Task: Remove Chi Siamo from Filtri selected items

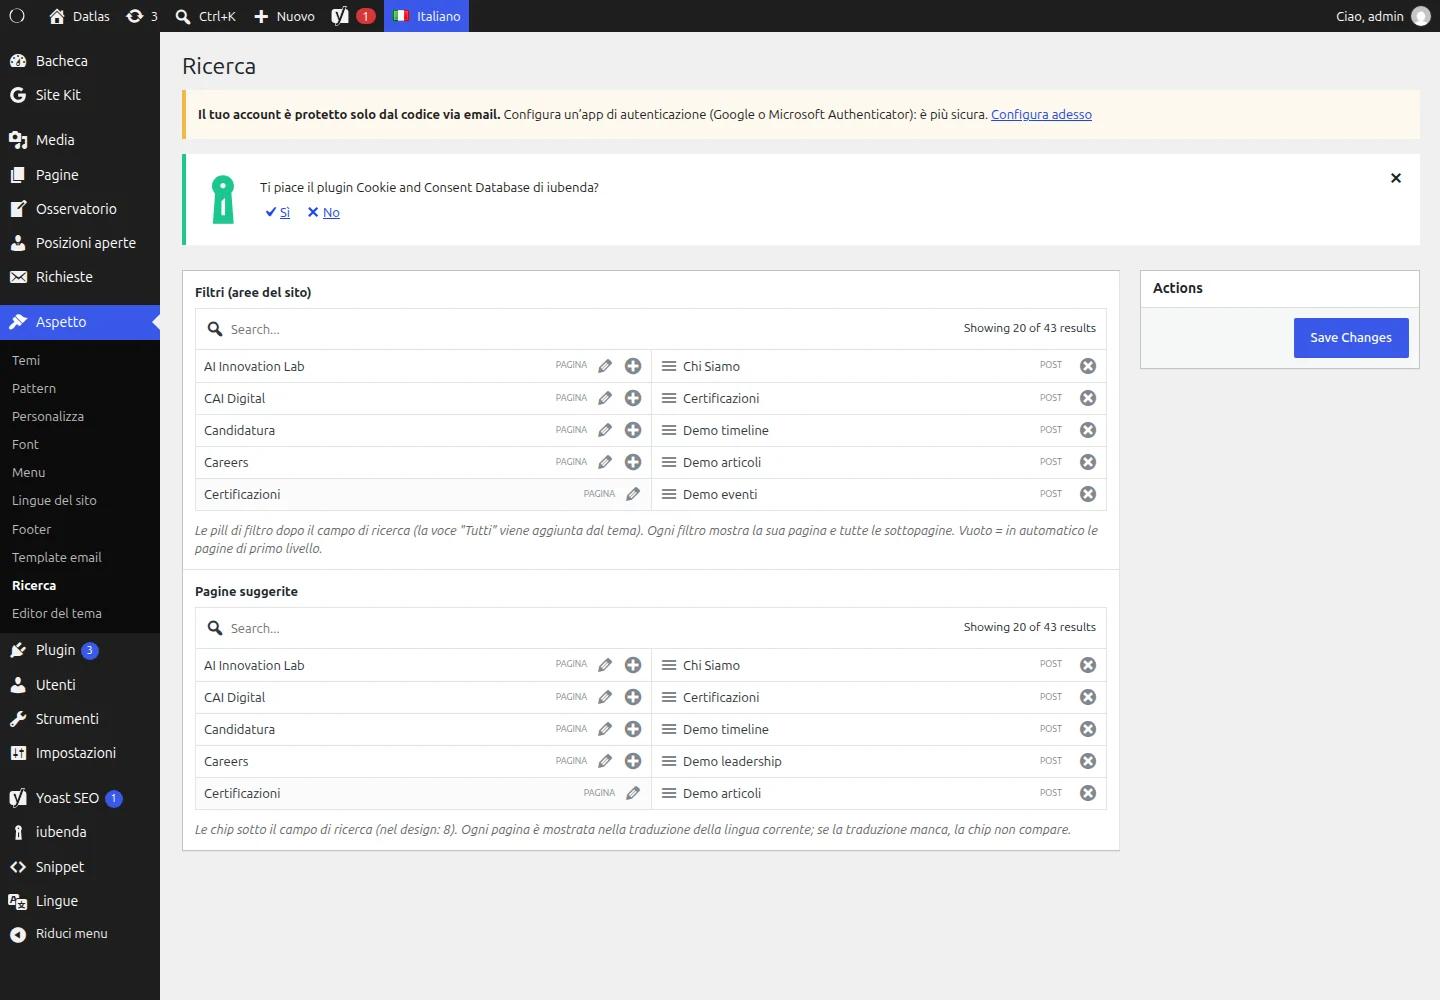Action: click(1088, 366)
